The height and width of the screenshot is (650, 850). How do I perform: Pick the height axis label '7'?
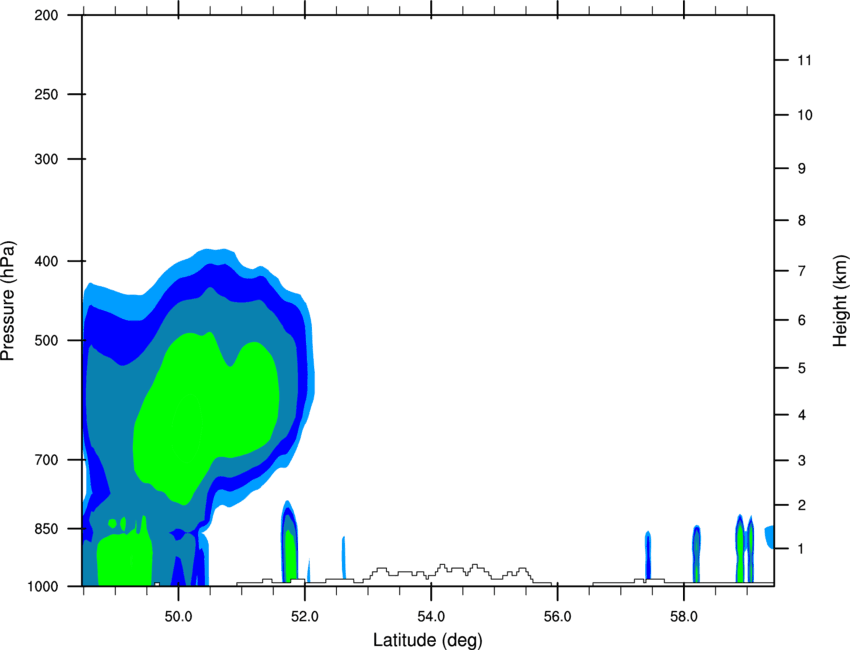pyautogui.click(x=802, y=271)
